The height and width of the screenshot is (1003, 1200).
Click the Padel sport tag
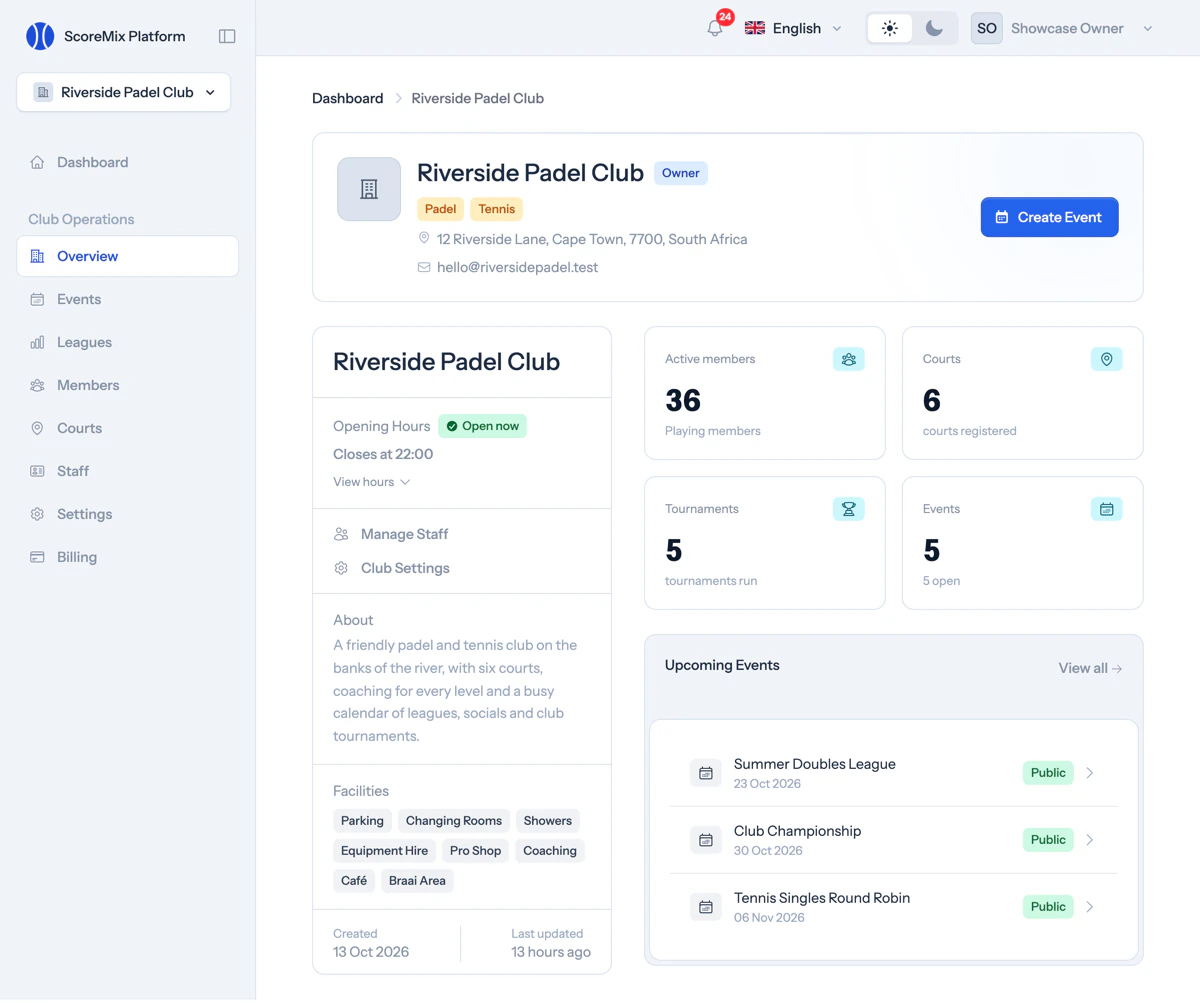[x=441, y=209]
